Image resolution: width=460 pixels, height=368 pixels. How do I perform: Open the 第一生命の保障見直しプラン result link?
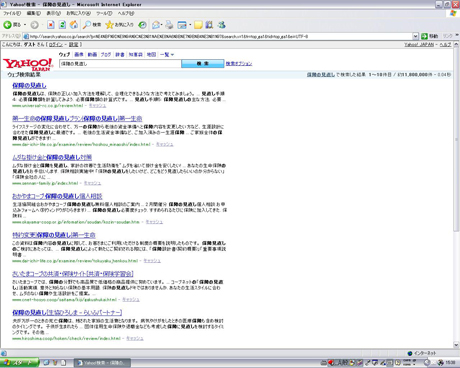tap(77, 118)
